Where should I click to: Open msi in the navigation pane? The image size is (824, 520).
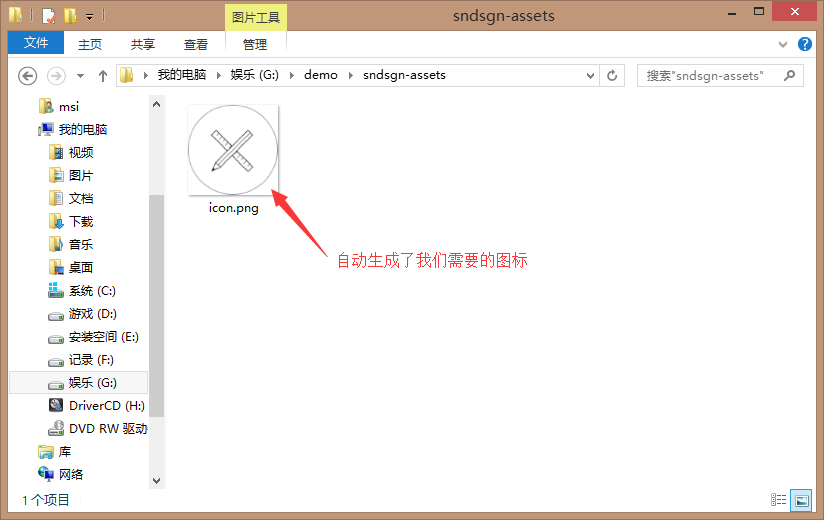pos(69,107)
